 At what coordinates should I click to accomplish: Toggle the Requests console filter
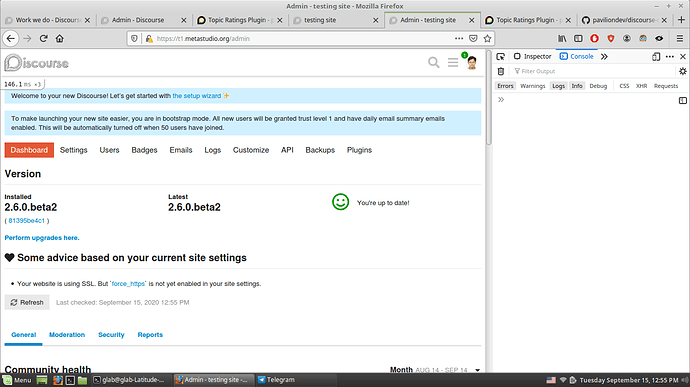pyautogui.click(x=666, y=86)
